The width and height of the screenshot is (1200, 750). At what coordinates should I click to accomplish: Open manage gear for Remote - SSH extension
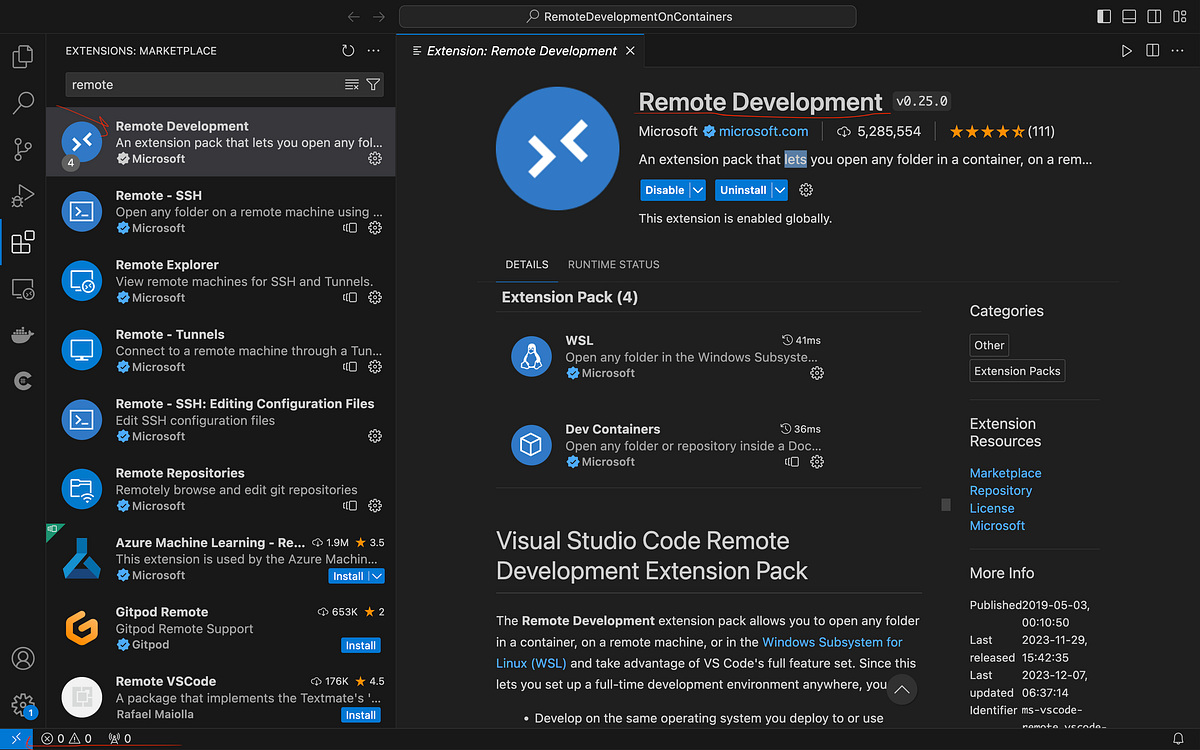(375, 228)
